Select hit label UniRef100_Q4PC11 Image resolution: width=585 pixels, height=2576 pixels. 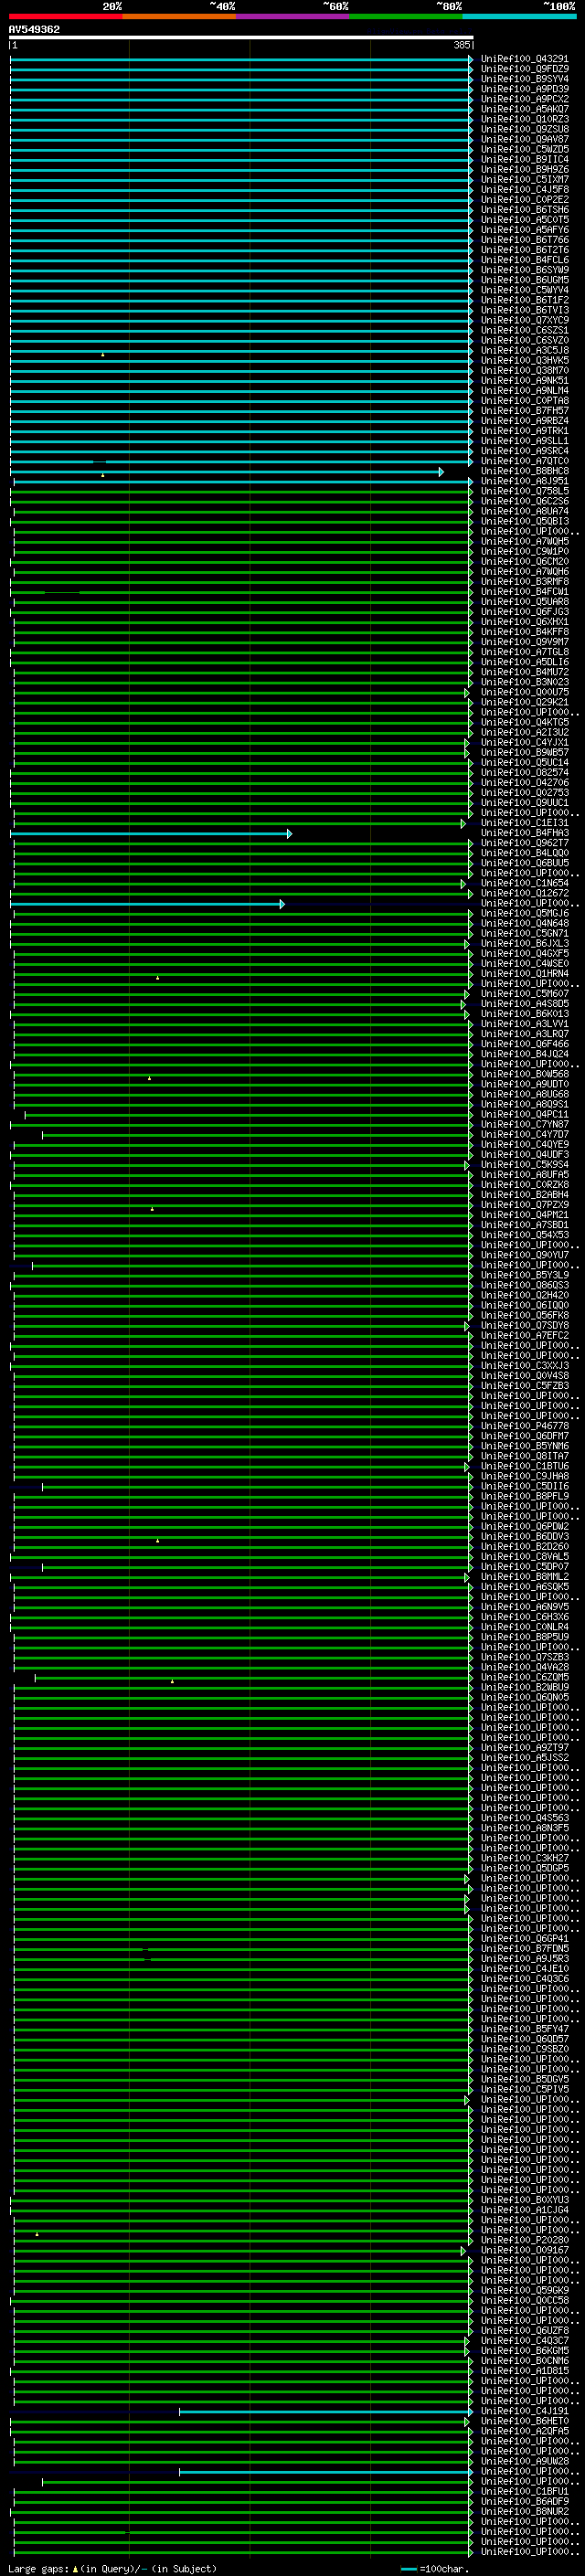[525, 1114]
